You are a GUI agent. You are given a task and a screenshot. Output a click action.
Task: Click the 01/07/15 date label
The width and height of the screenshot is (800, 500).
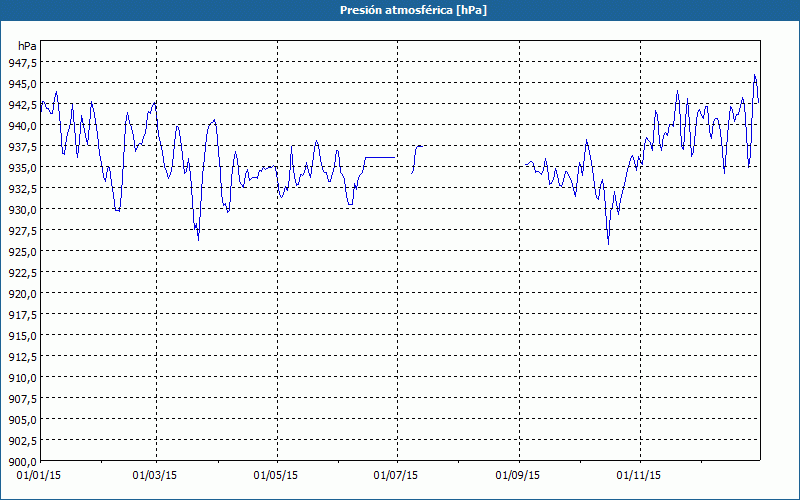pos(396,475)
